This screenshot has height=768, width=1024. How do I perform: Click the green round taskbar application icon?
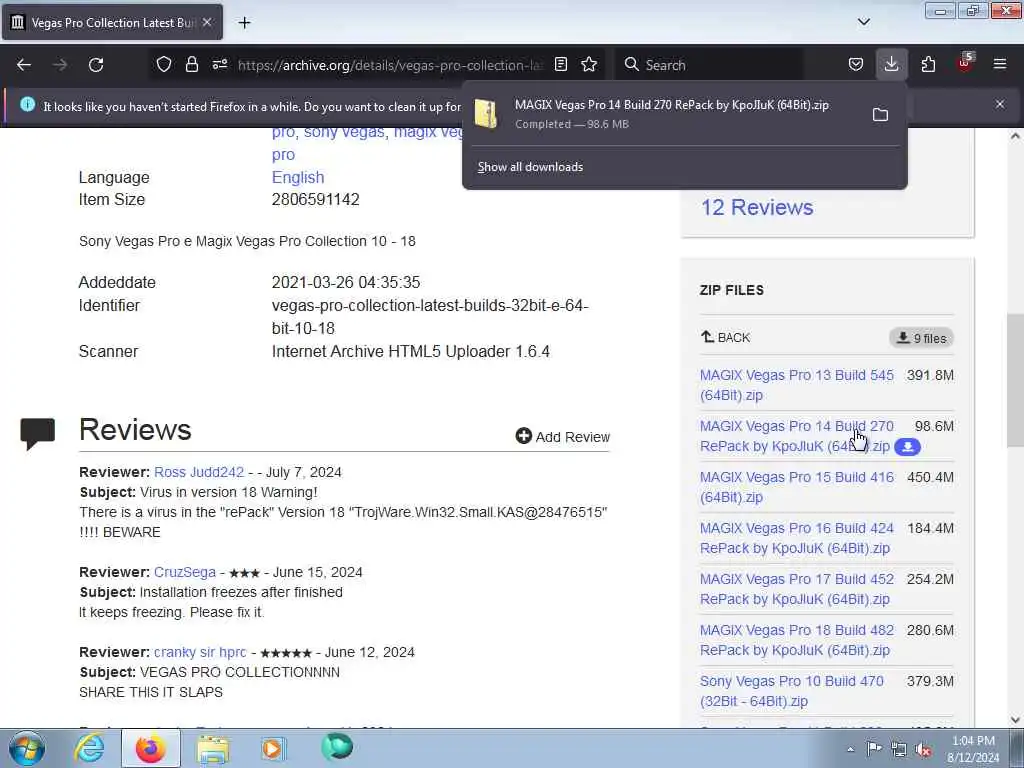click(x=337, y=747)
